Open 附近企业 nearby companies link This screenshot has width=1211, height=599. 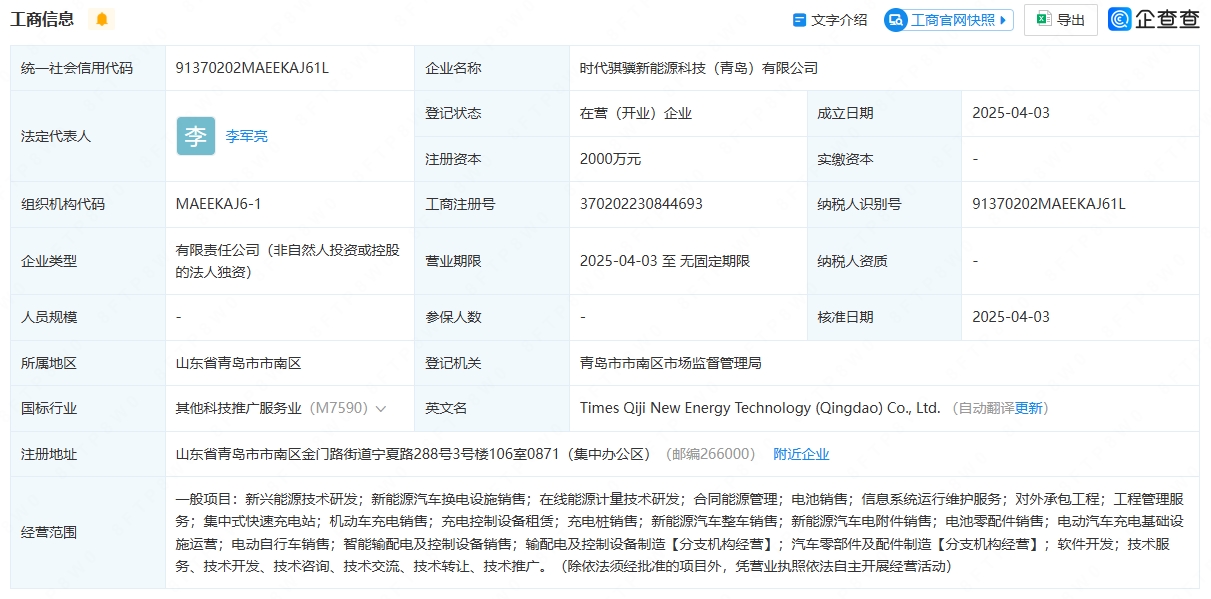point(801,454)
